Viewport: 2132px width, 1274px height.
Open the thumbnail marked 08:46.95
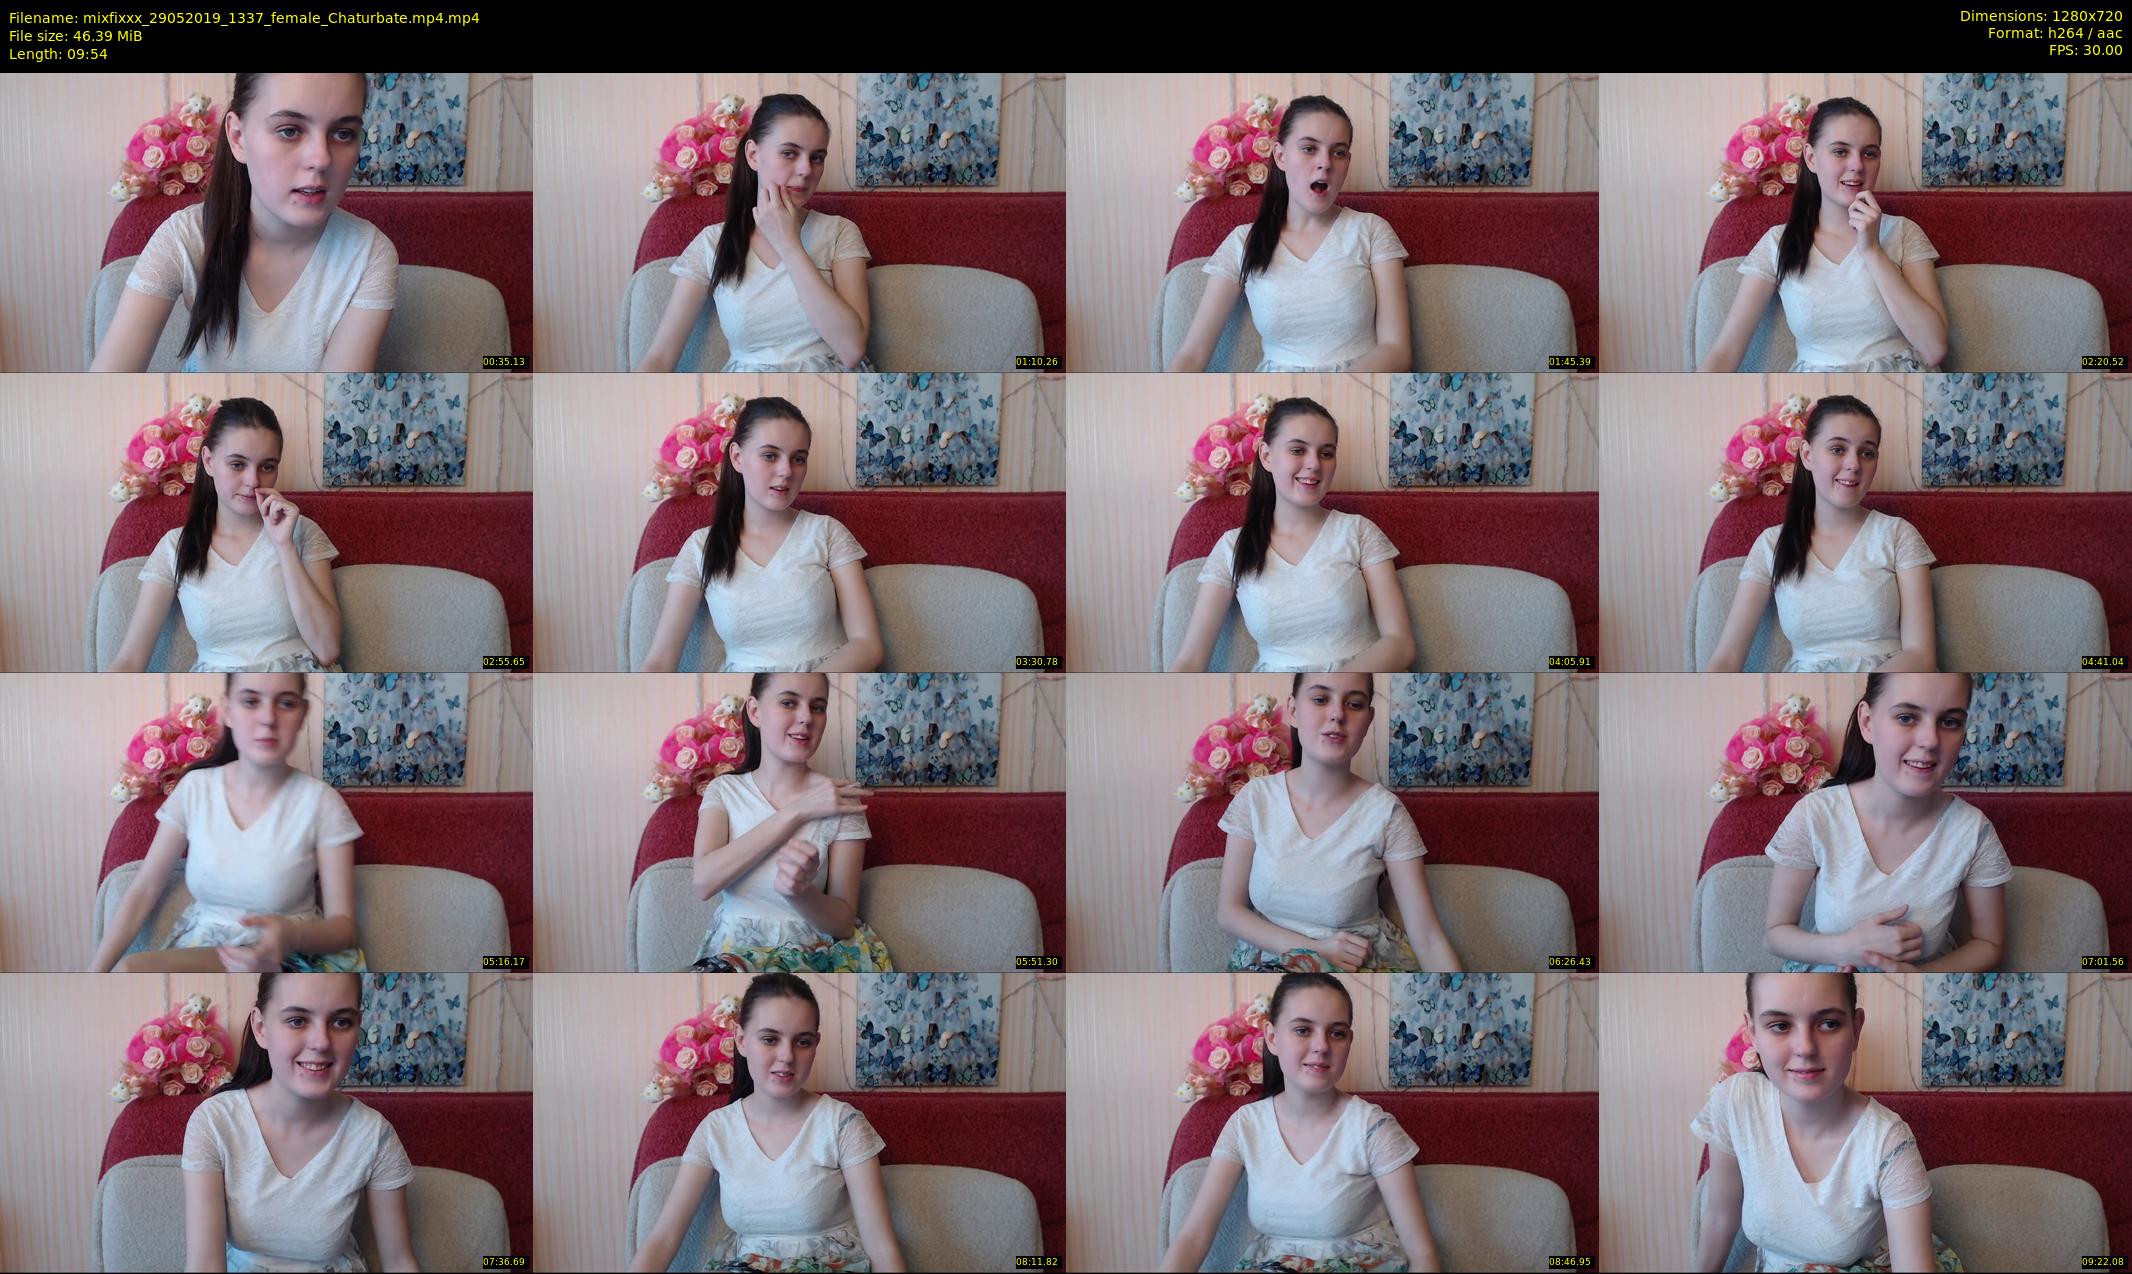[1332, 1122]
